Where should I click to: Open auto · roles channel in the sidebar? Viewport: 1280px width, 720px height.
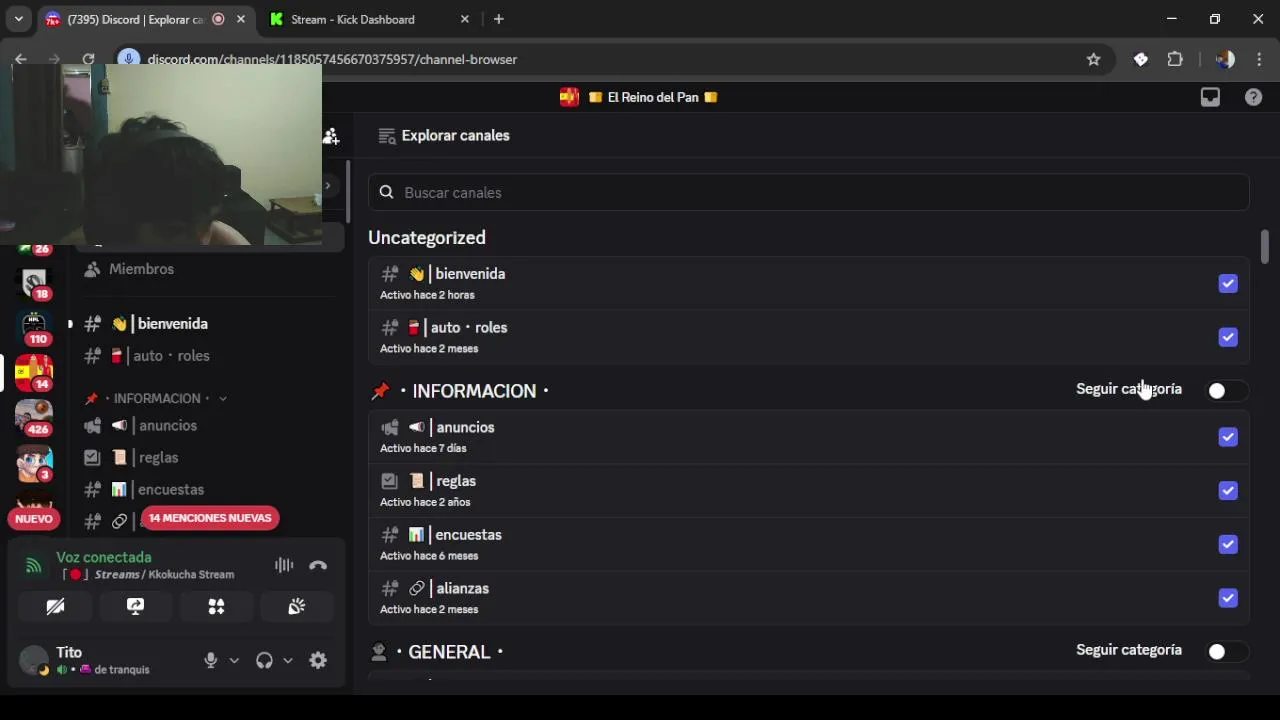208,356
